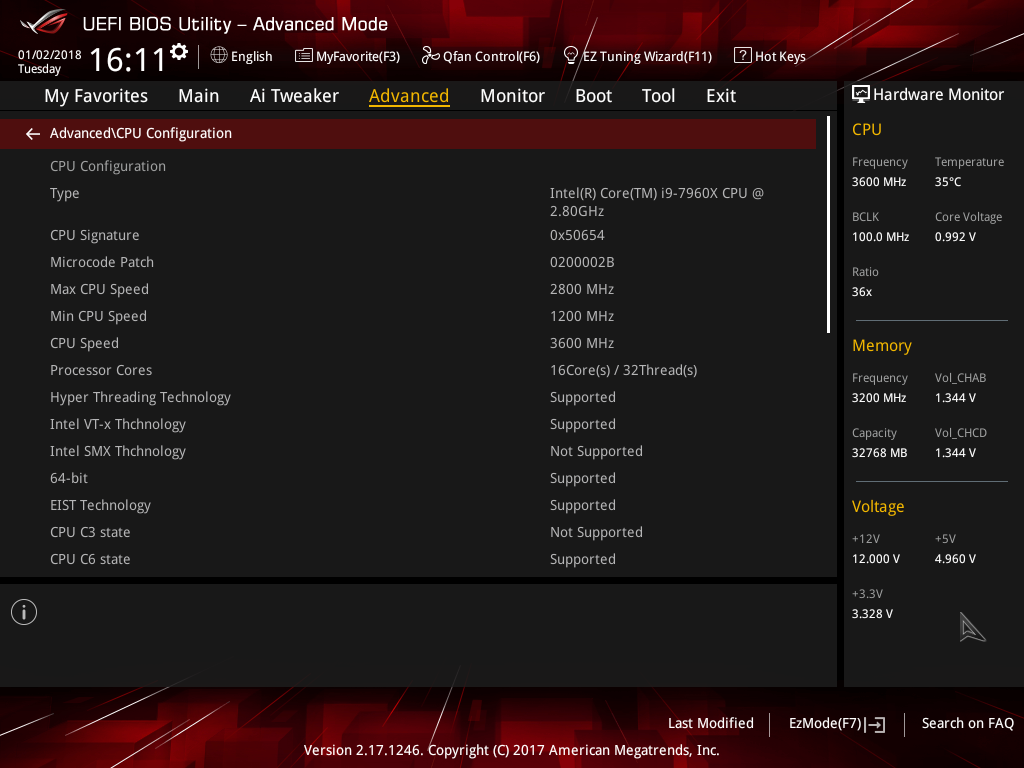Select the 64-bit row
The height and width of the screenshot is (768, 1024).
(x=408, y=479)
